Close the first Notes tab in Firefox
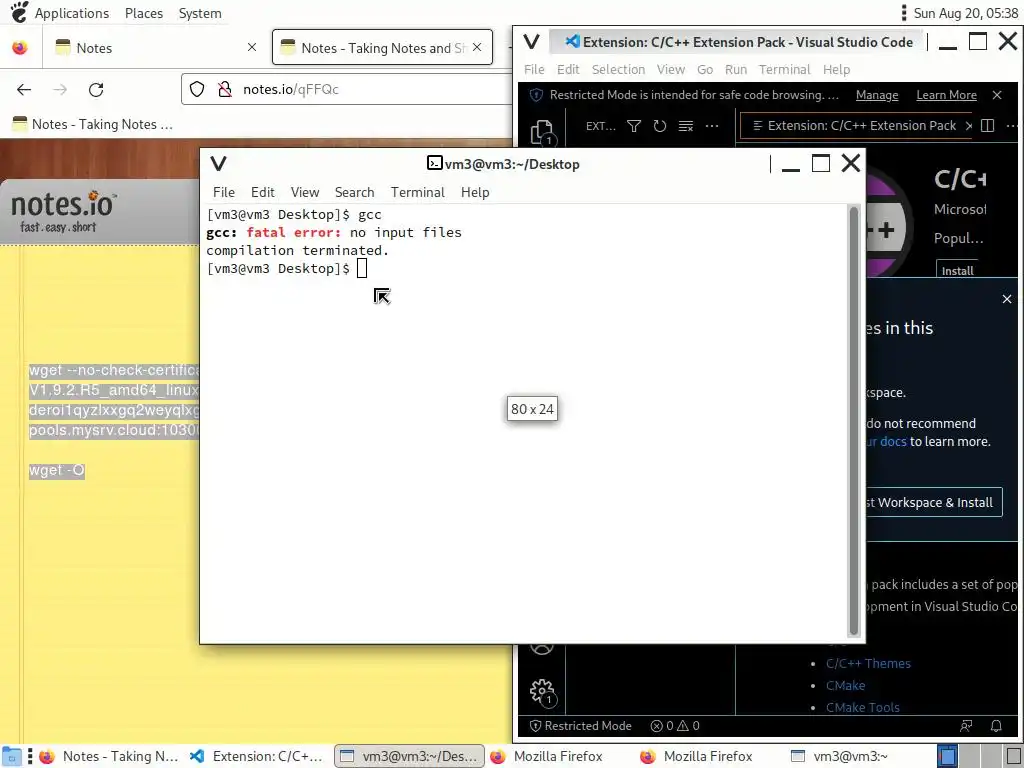 click(x=252, y=47)
